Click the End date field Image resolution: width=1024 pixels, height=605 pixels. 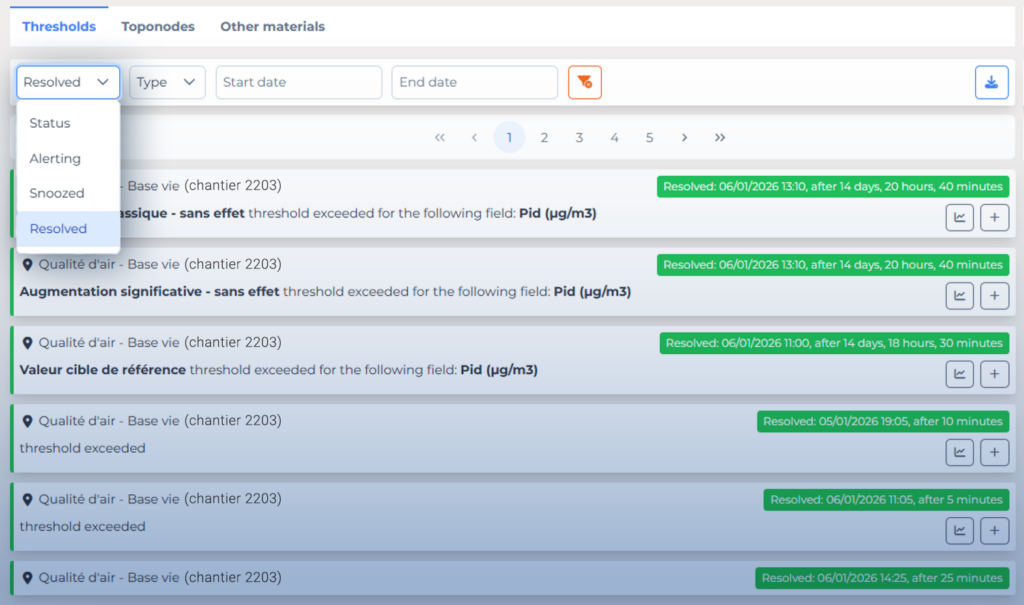click(x=474, y=82)
